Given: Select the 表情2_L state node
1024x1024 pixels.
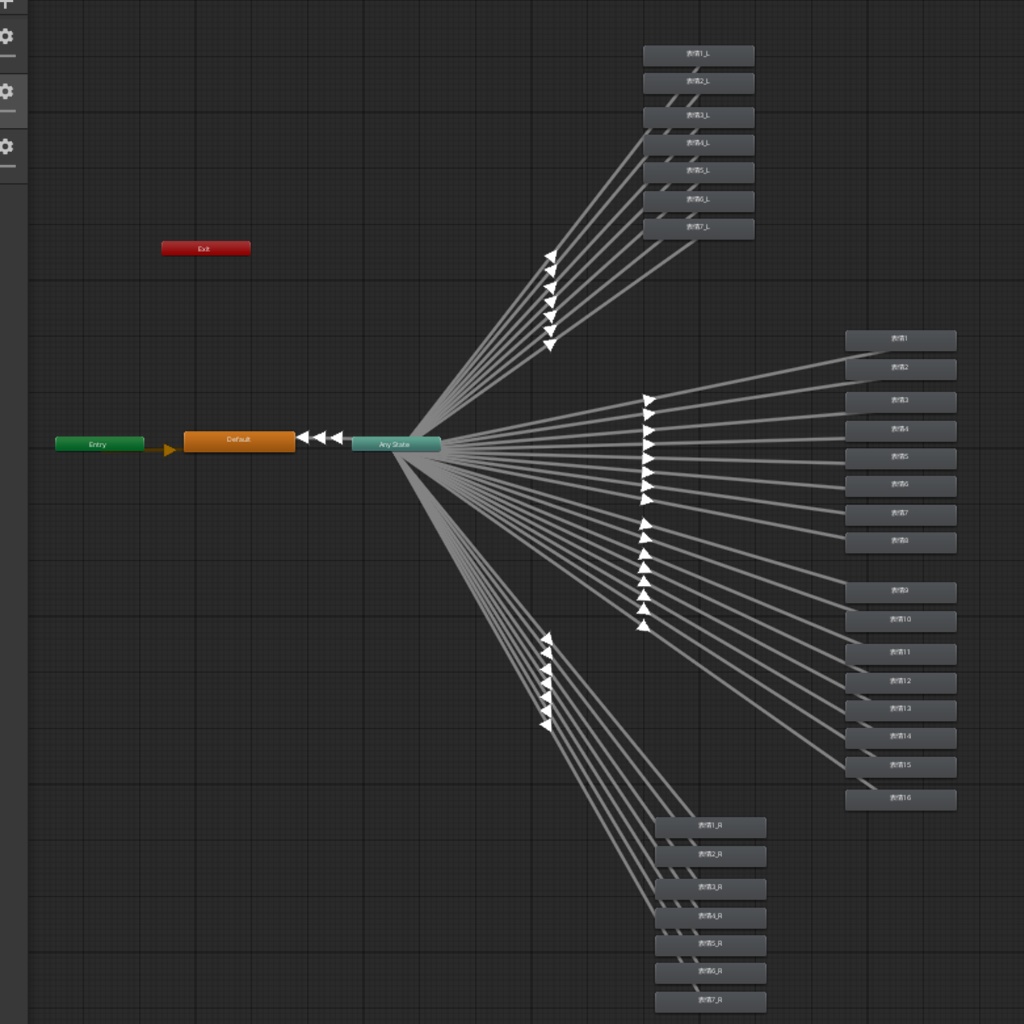Looking at the screenshot, I should (698, 84).
